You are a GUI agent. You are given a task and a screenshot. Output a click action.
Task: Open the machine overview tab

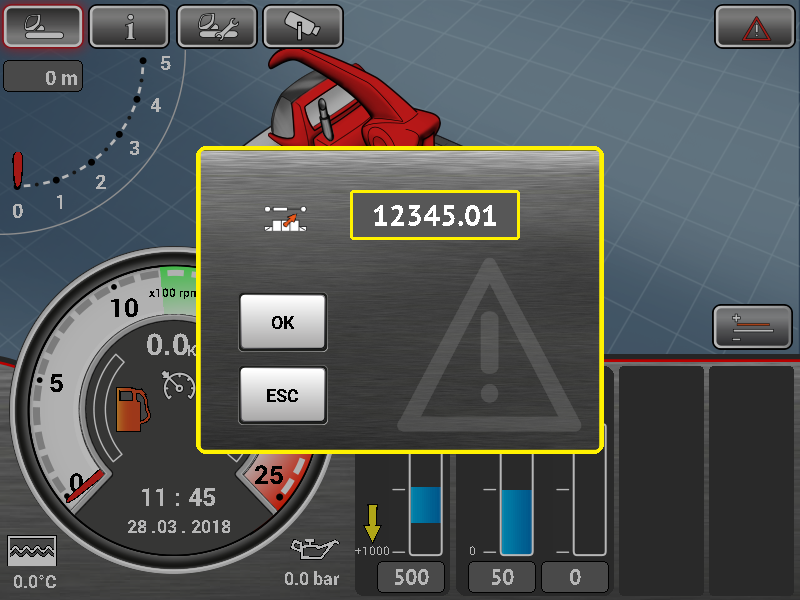[42, 26]
